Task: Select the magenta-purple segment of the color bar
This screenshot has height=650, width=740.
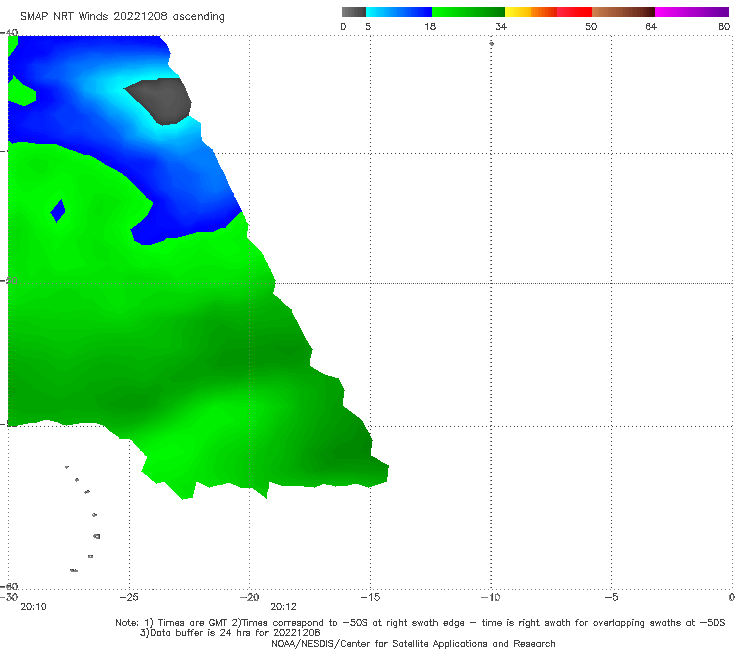Action: (x=692, y=12)
